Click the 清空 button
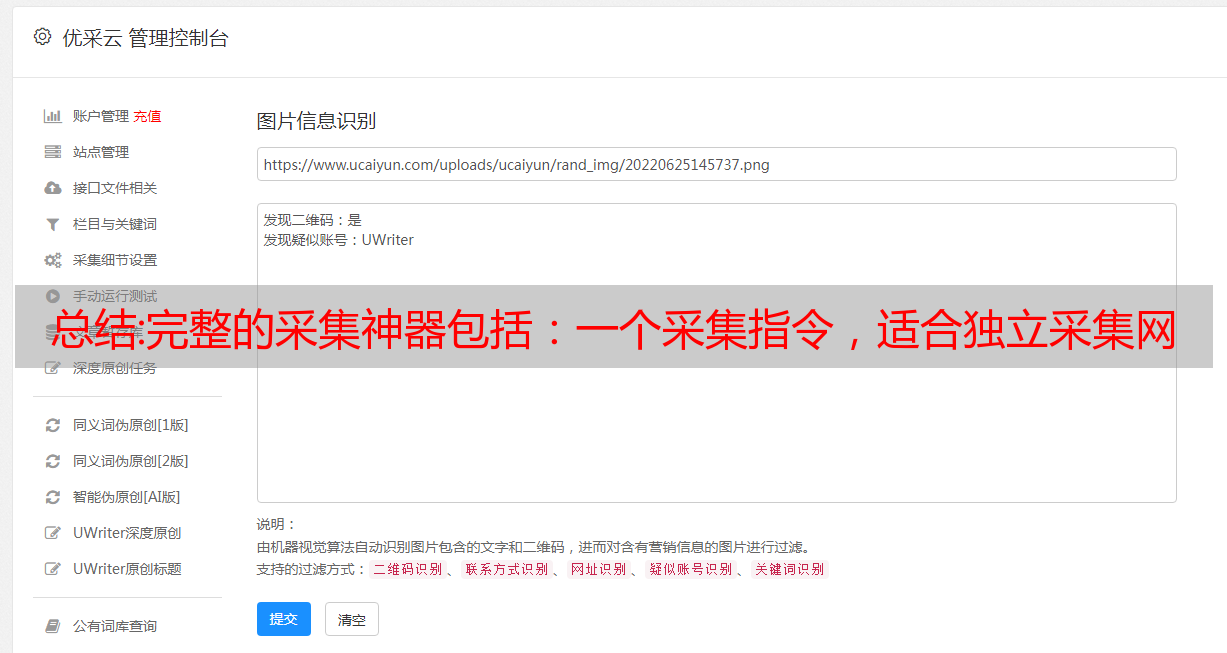This screenshot has width=1227, height=653. point(352,619)
